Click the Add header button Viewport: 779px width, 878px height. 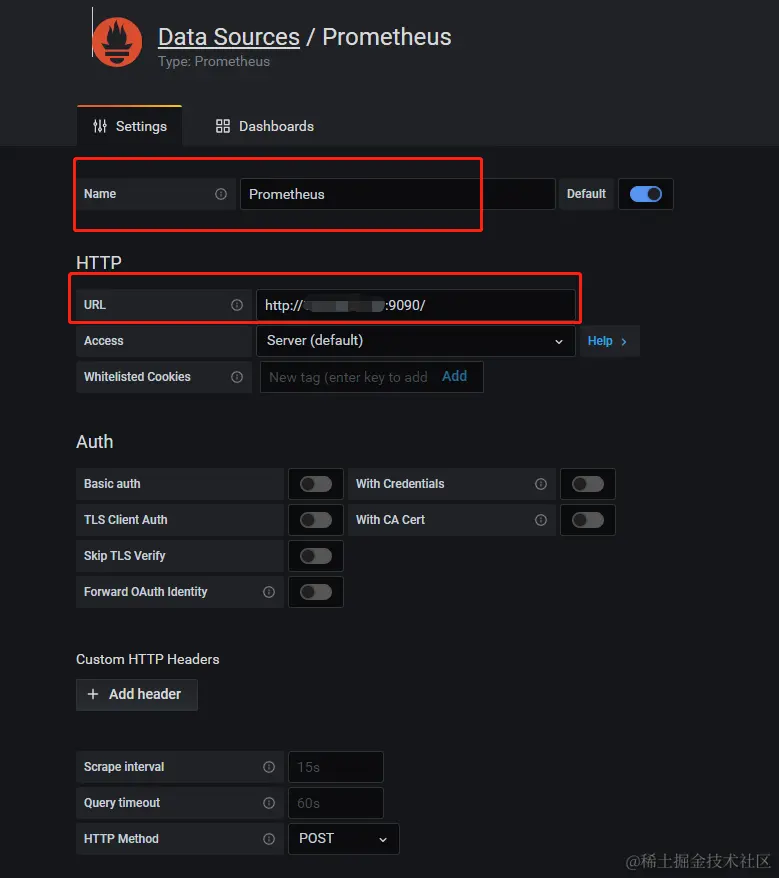tap(137, 694)
